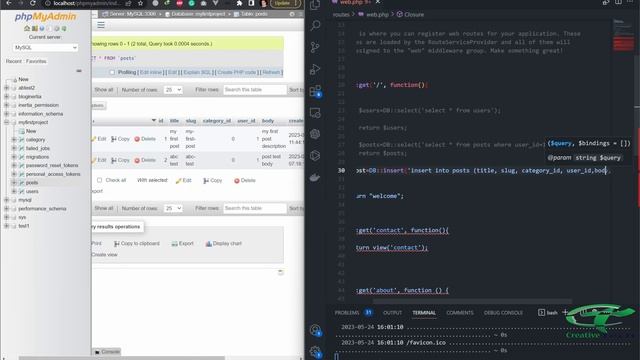Screen dimensions: 640x360
Task: Open the Extensions view in VS Code
Action: pos(316,91)
